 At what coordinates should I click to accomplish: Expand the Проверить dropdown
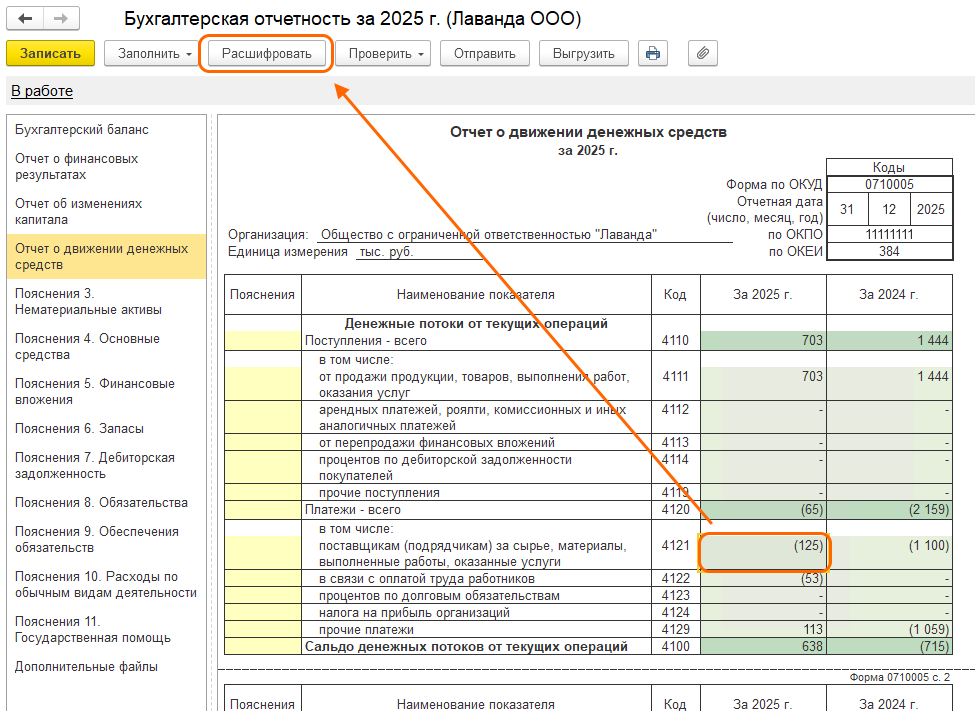coord(382,53)
